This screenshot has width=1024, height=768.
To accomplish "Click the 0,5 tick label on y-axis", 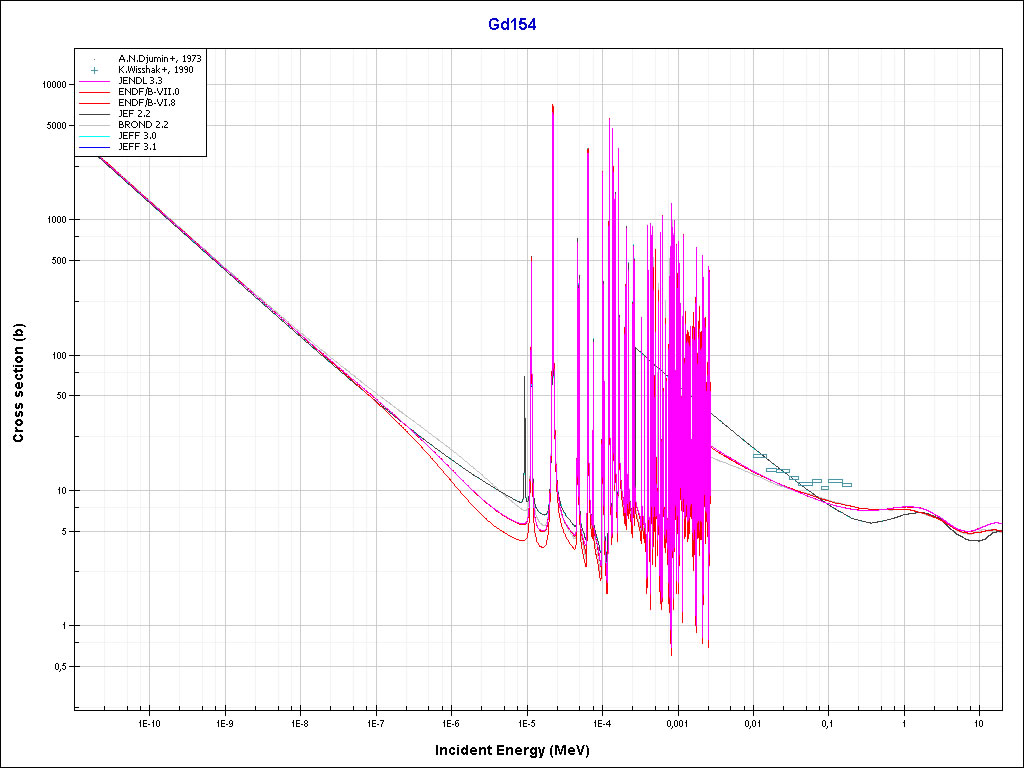I will point(59,667).
